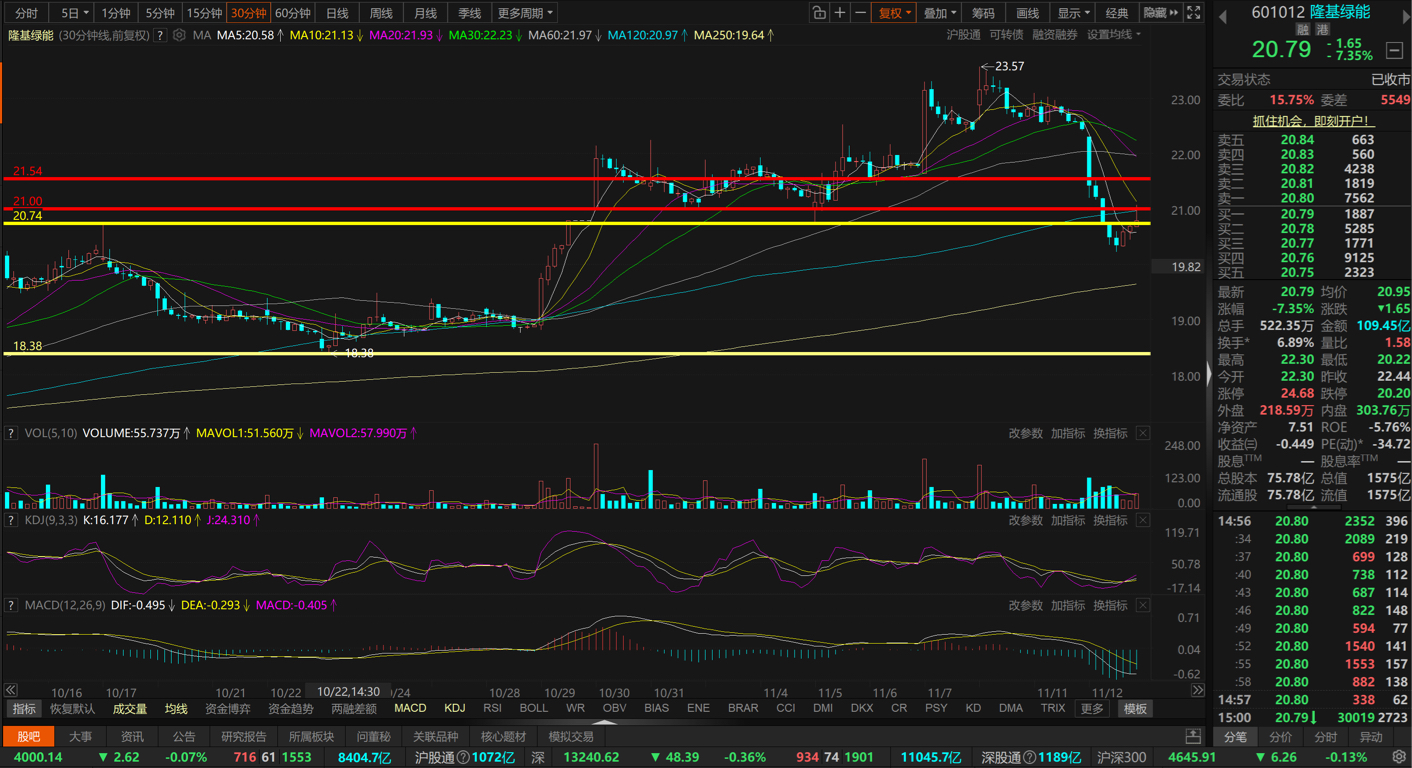The width and height of the screenshot is (1412, 768).
Task: Click 加指标 in KDJ panel
Action: pos(1068,520)
